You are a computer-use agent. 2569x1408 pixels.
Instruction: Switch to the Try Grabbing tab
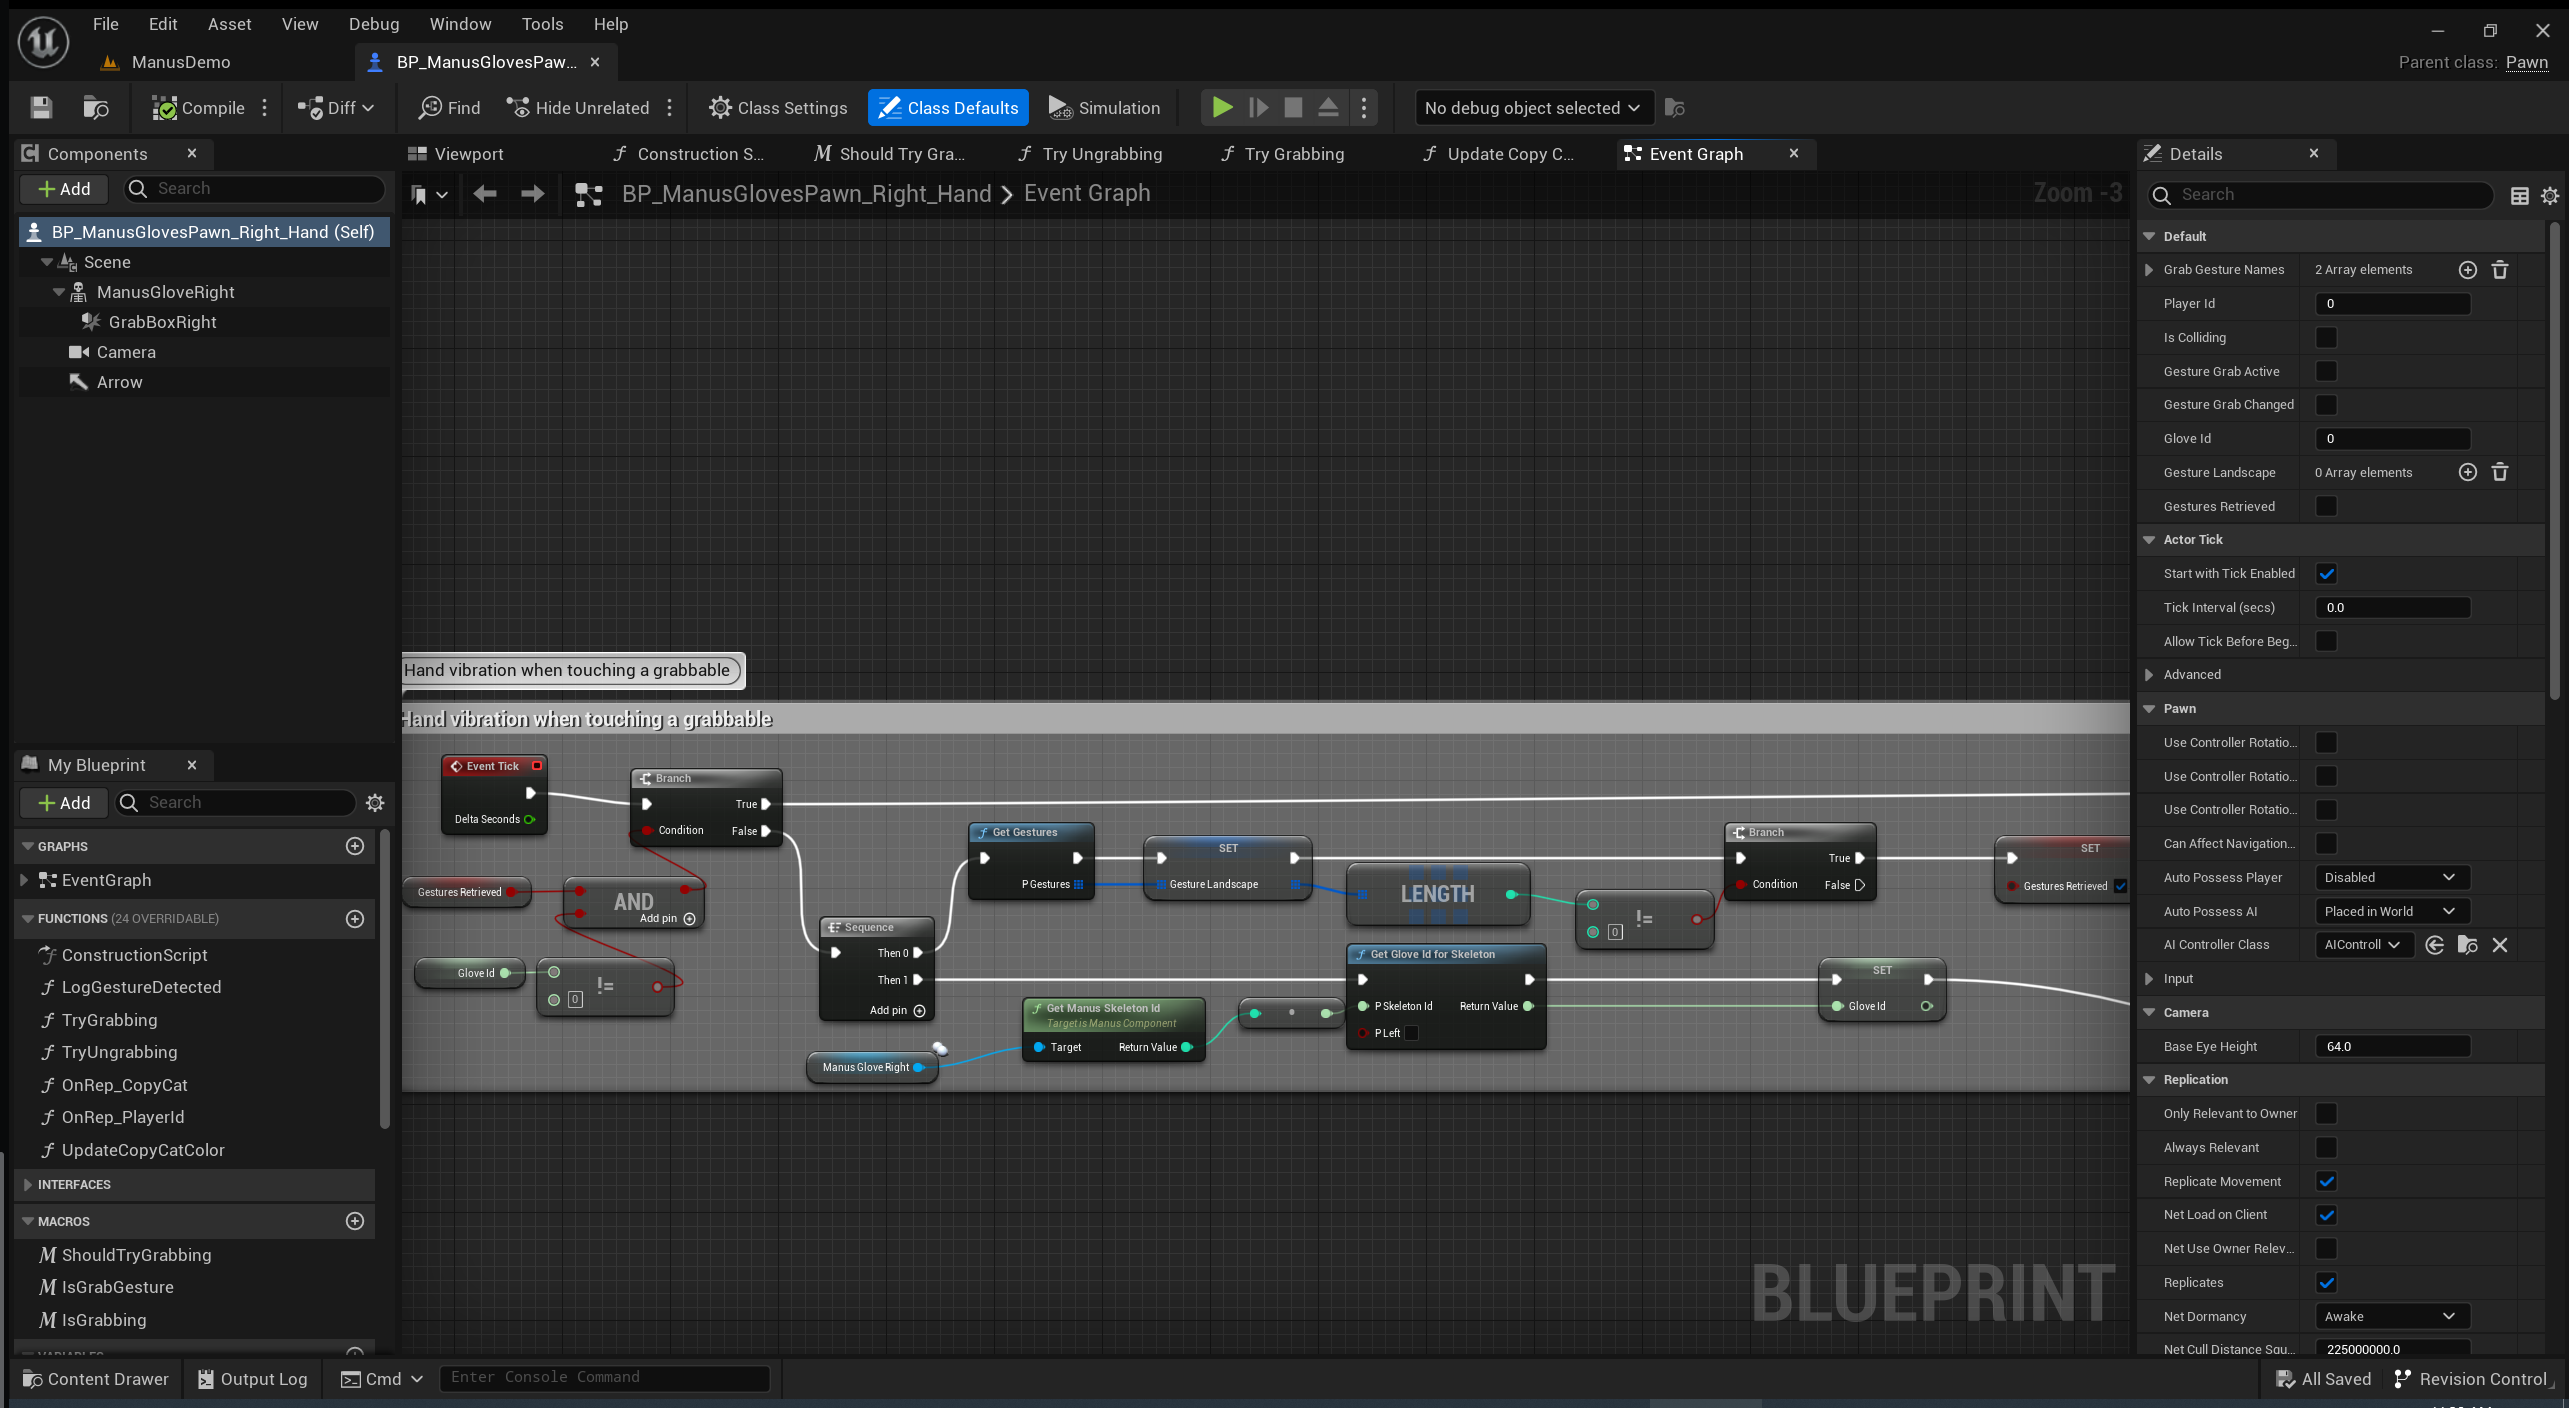[x=1293, y=154]
